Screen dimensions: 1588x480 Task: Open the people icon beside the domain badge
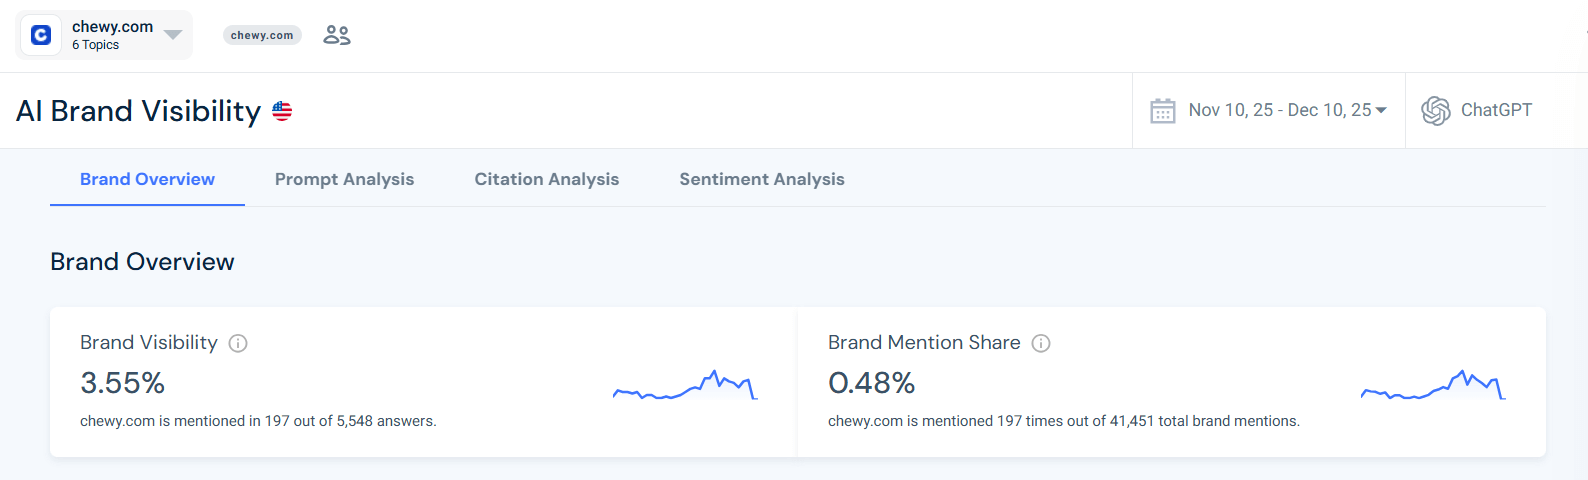(x=337, y=35)
